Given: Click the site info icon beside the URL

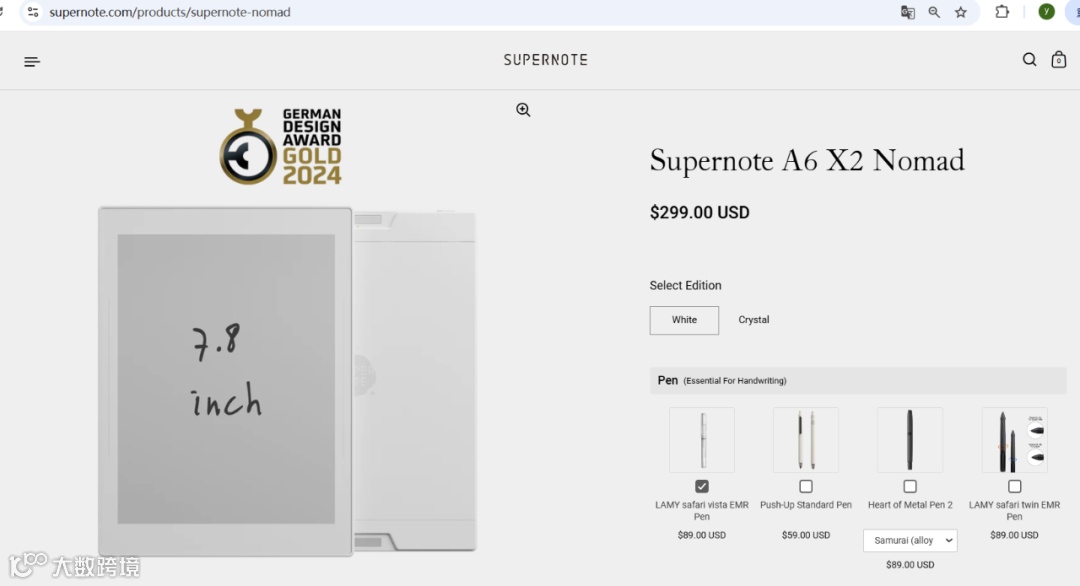Looking at the screenshot, I should pyautogui.click(x=32, y=12).
